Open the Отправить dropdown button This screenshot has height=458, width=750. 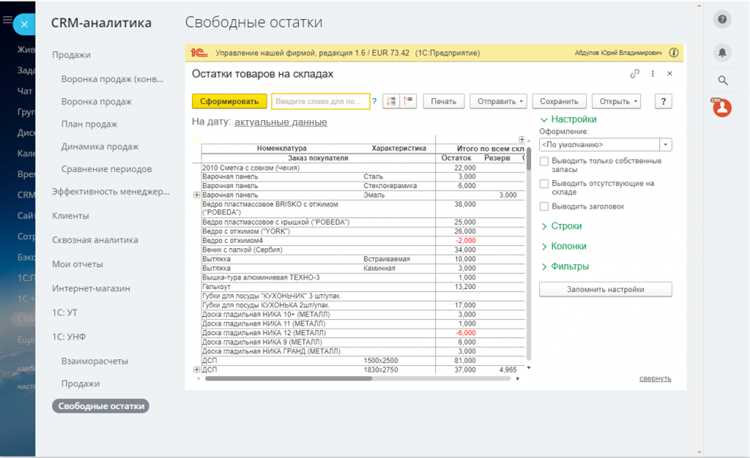coord(498,101)
